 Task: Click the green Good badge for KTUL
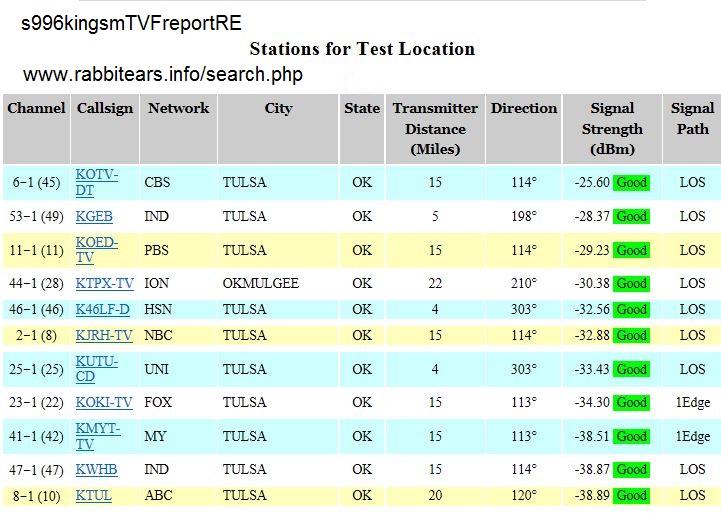(631, 496)
